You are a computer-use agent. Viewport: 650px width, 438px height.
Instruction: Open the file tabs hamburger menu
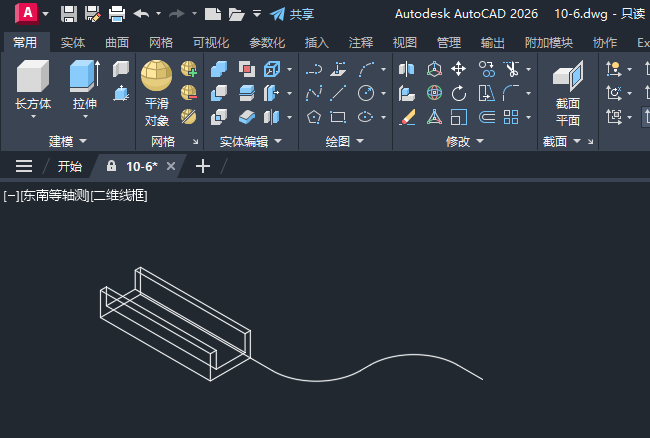(x=24, y=166)
